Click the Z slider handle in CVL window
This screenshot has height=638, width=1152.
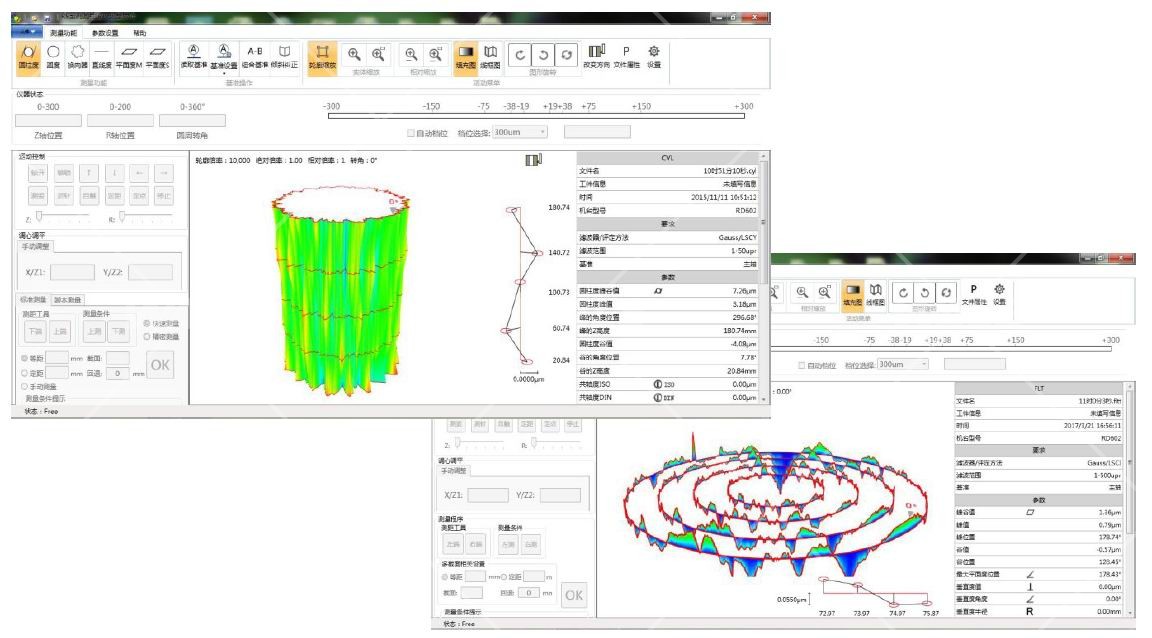[x=40, y=217]
